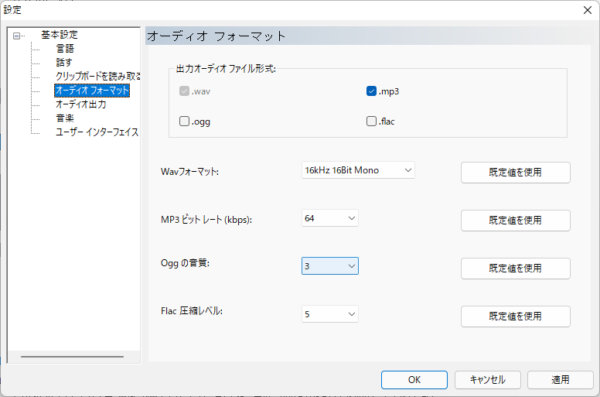This screenshot has width=600, height=397.
Task: Open the MP3 bitrate dropdown
Action: 330,218
